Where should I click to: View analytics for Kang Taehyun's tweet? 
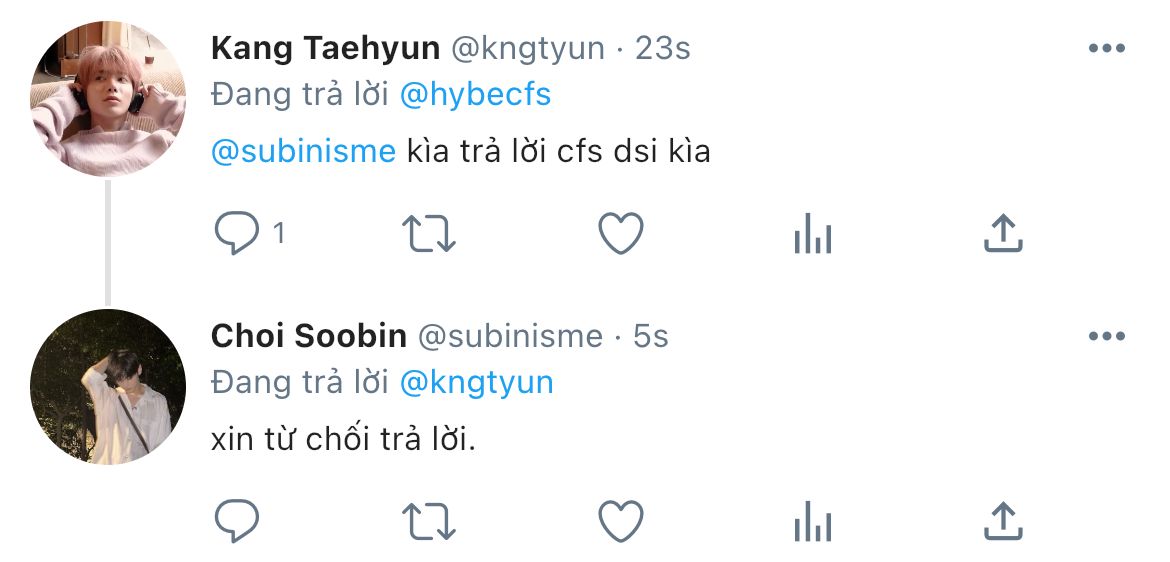[x=812, y=235]
